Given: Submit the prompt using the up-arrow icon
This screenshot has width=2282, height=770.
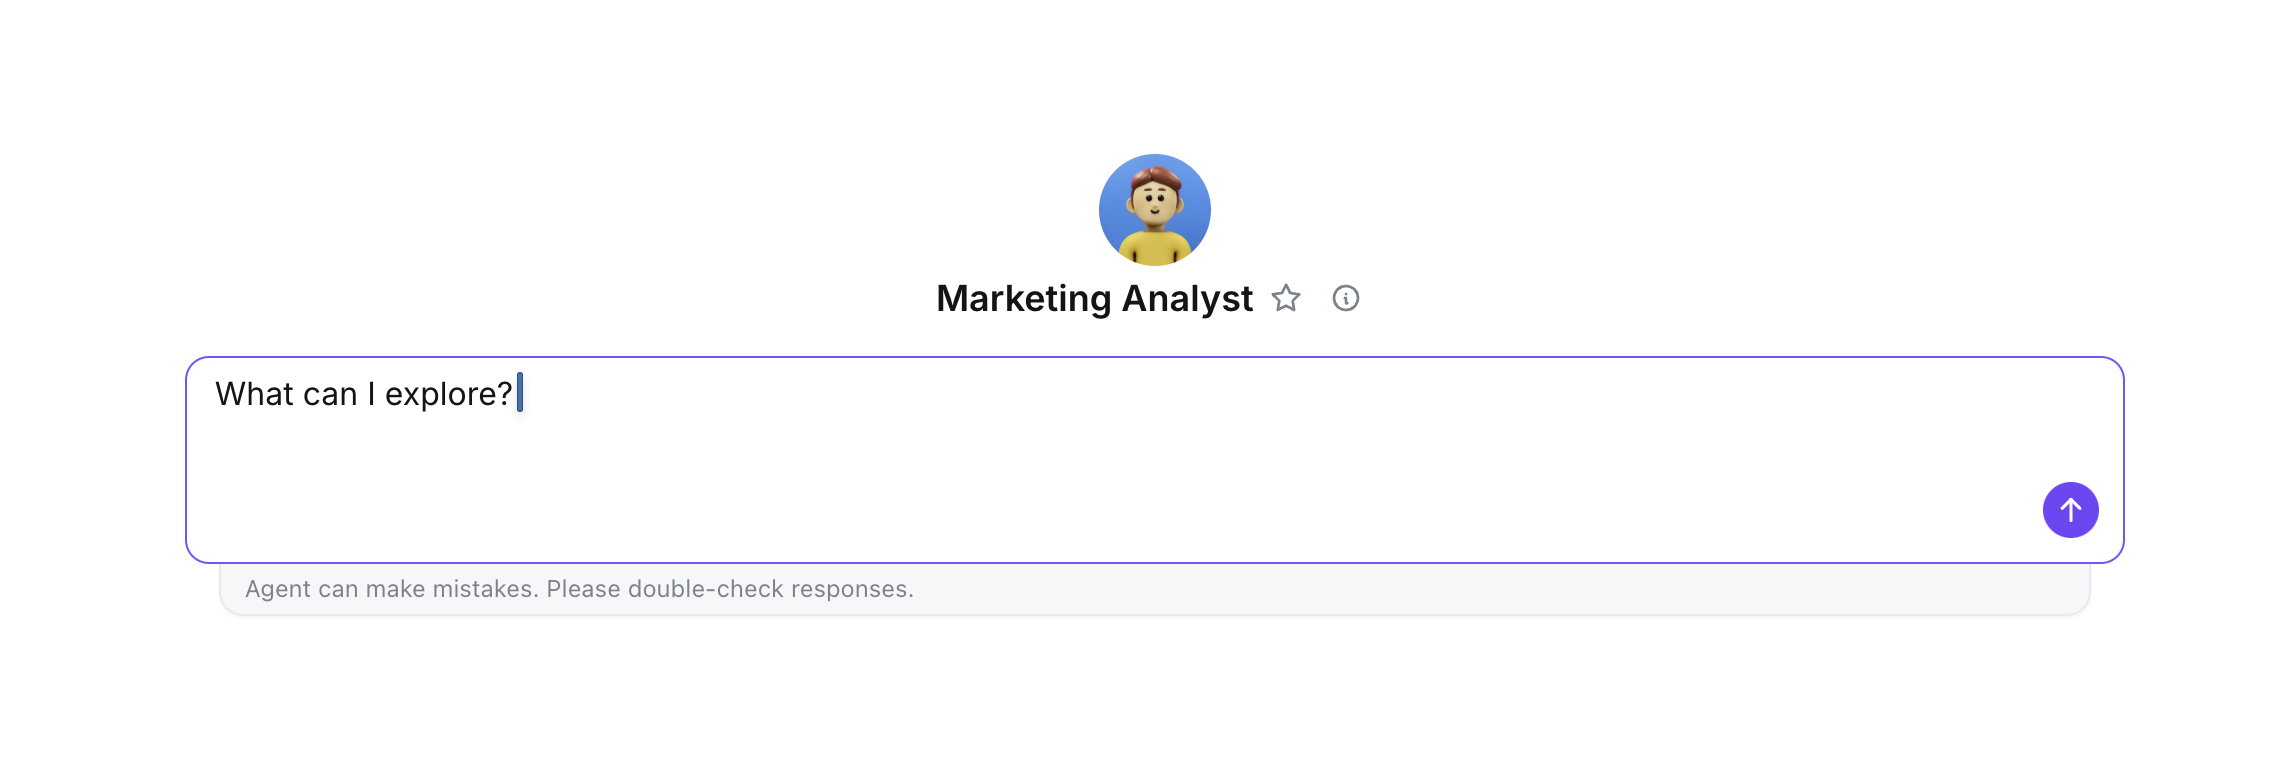Looking at the screenshot, I should (x=2070, y=510).
